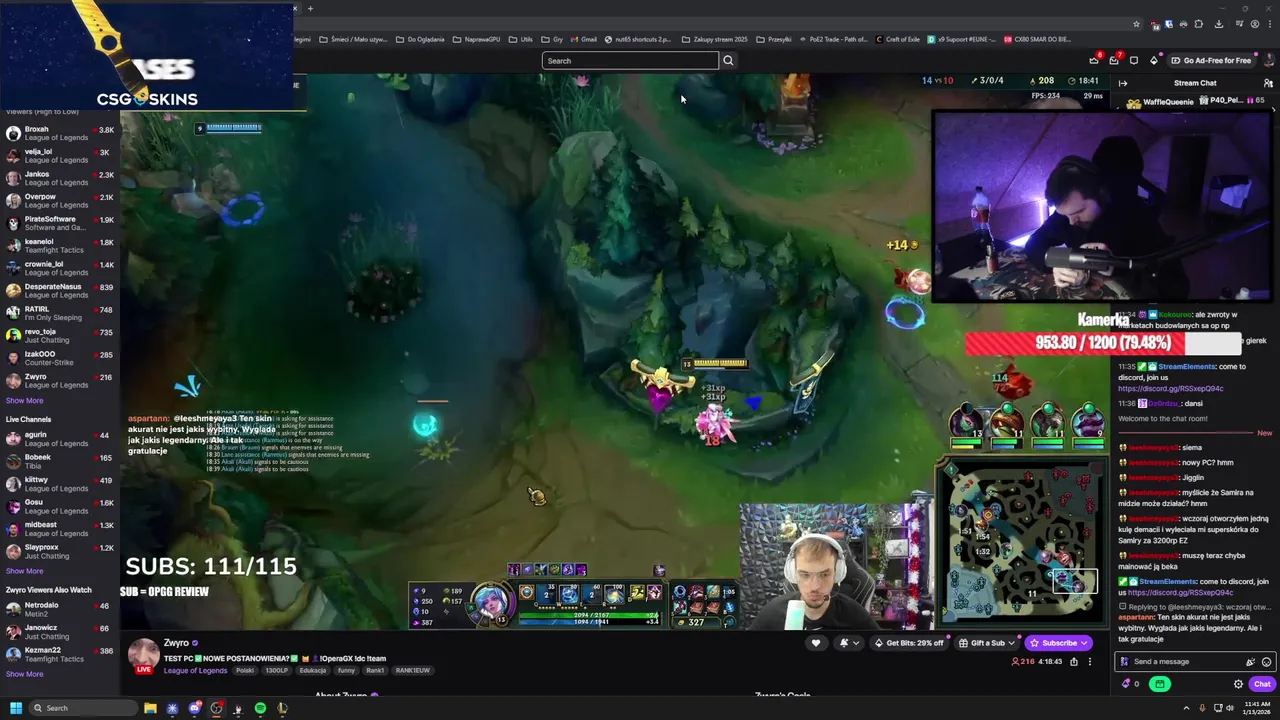
Task: Open Do Oglądania bookmarks folder
Action: 420,39
